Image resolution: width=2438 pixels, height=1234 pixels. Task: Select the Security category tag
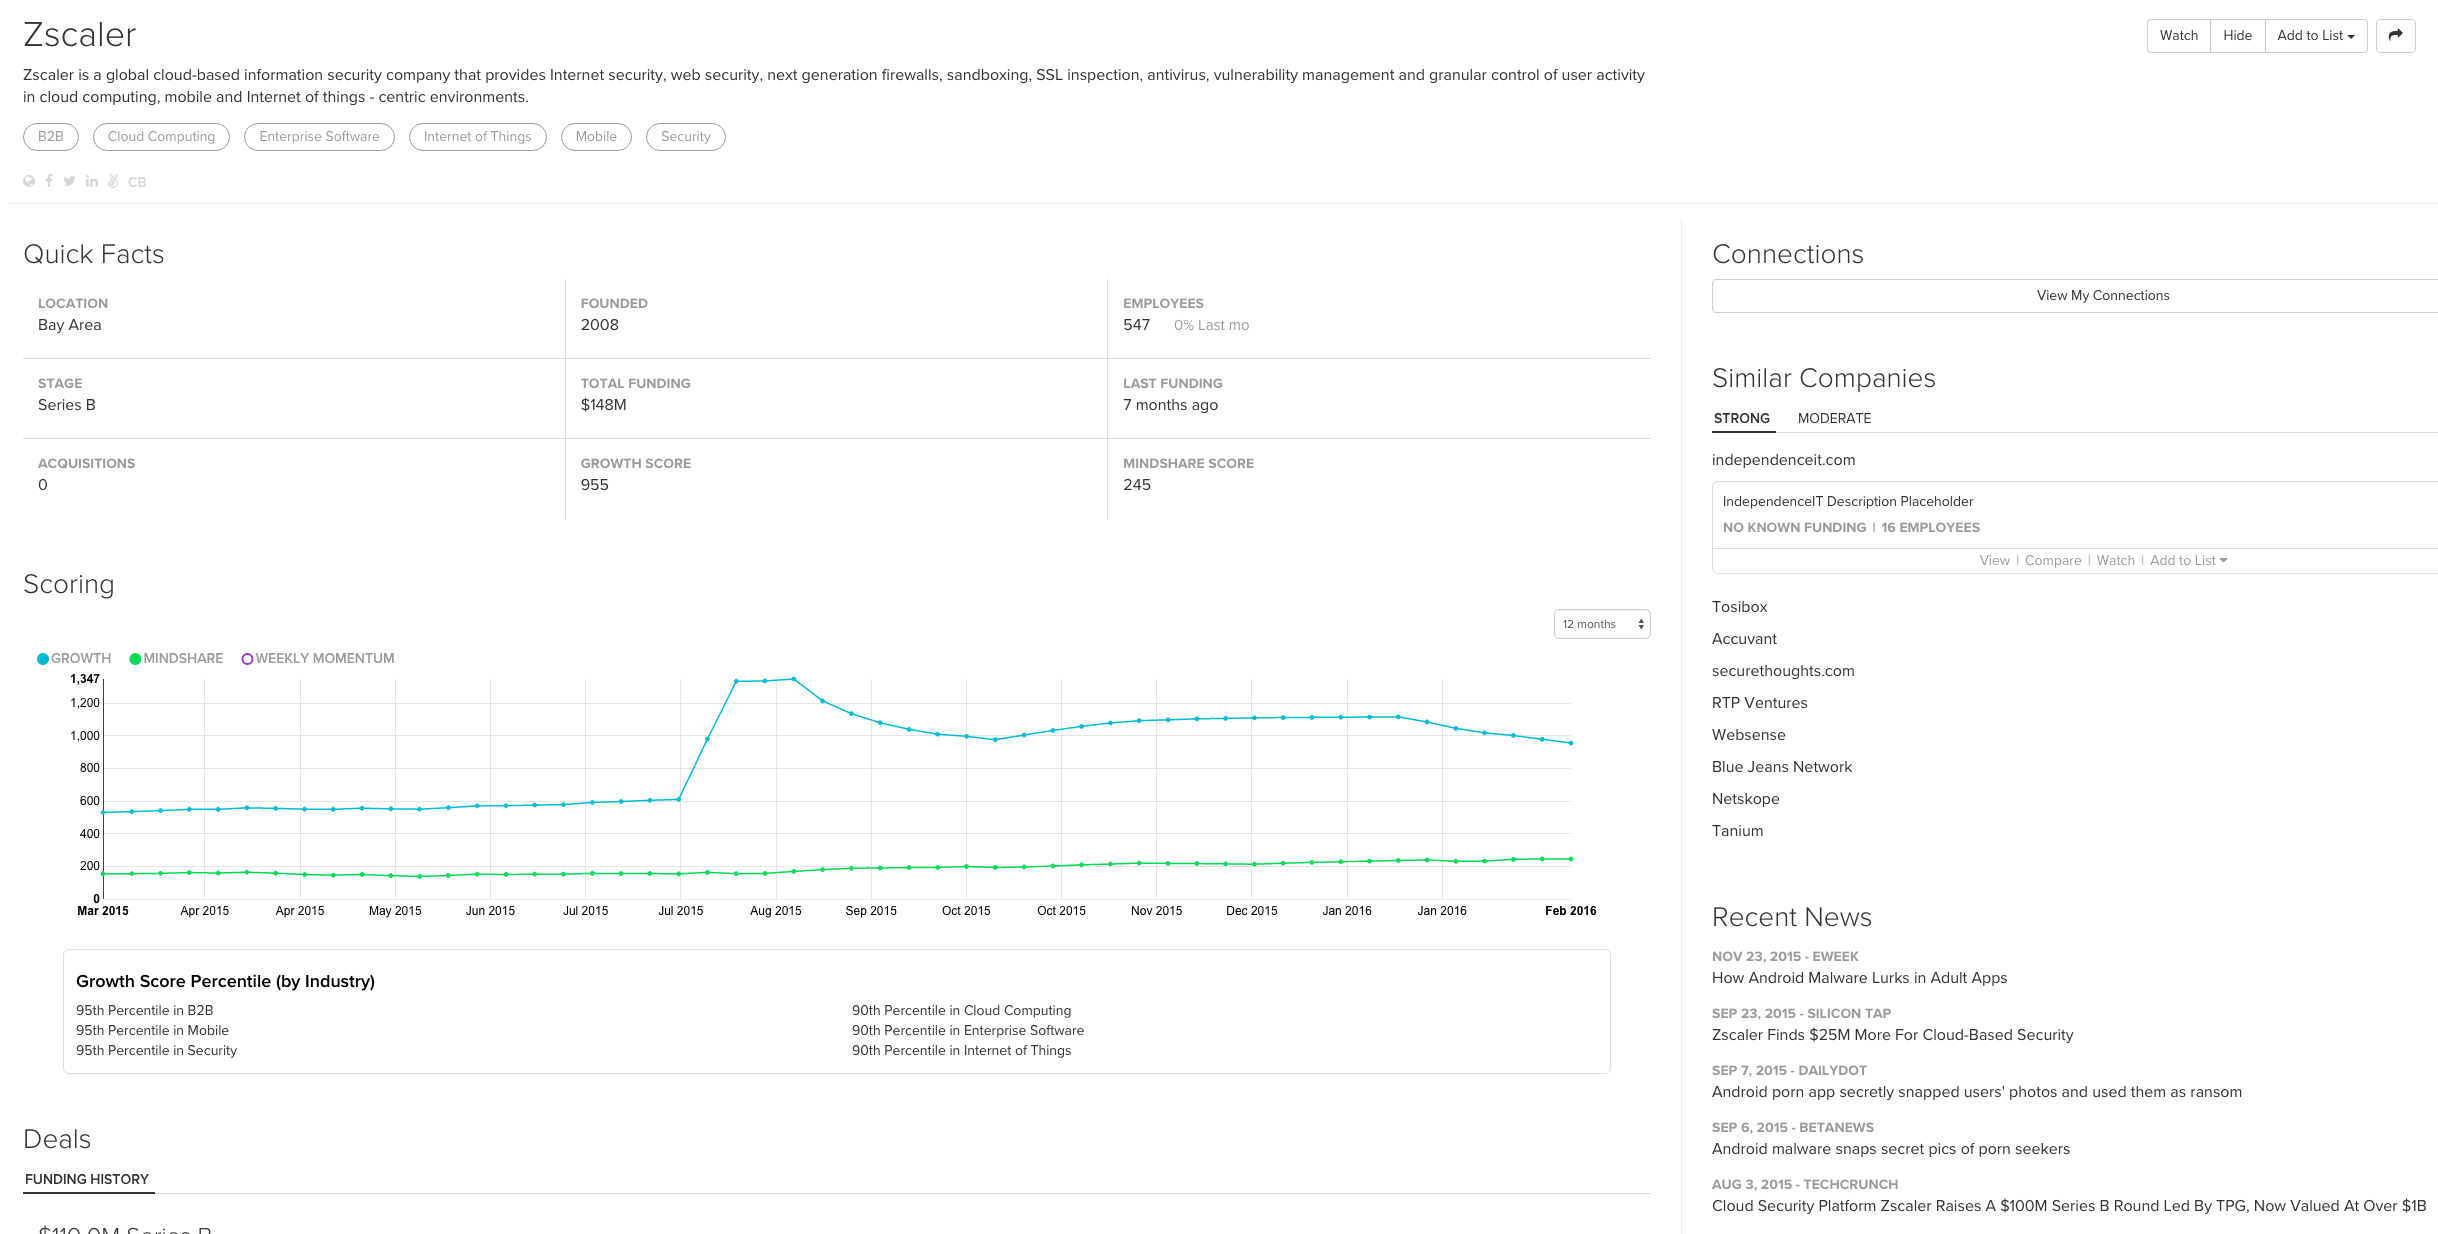tap(685, 136)
